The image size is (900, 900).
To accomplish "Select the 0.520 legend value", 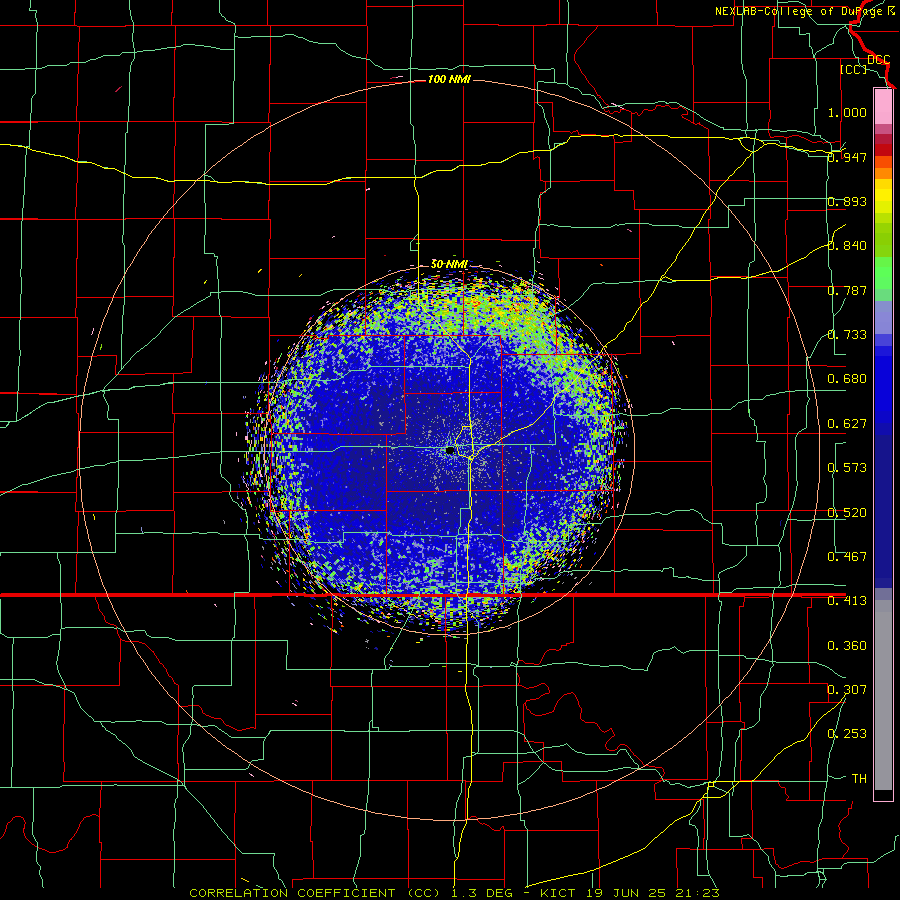I will pos(847,513).
